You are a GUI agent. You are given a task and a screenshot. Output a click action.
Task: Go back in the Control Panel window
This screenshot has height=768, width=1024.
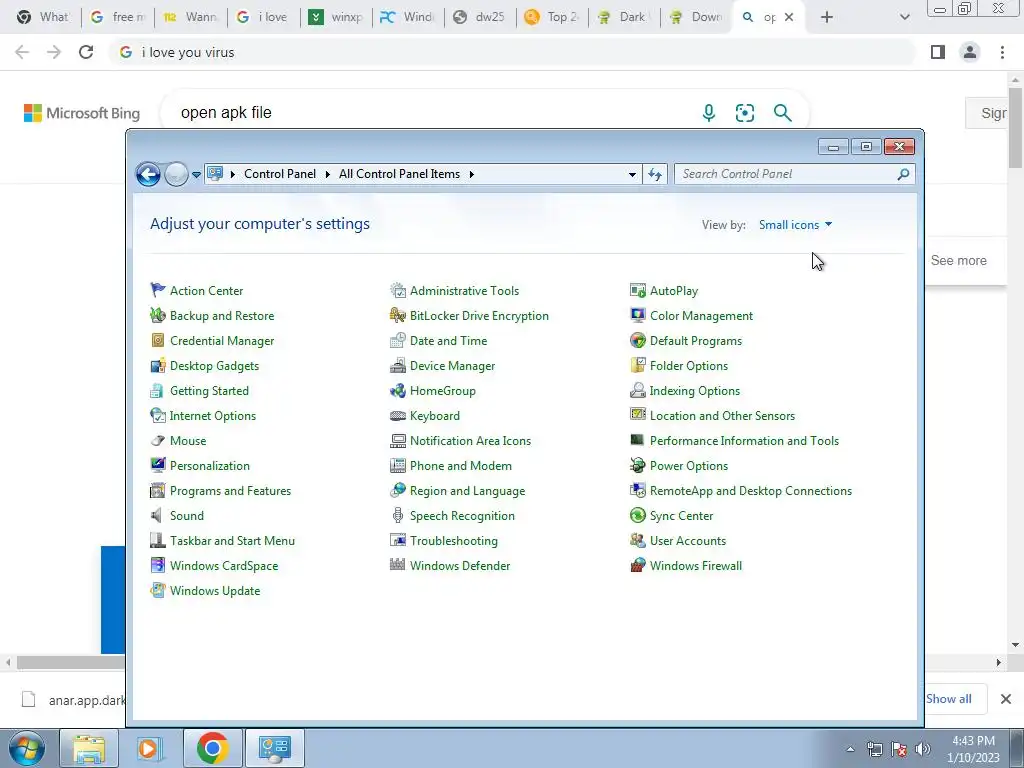(148, 174)
